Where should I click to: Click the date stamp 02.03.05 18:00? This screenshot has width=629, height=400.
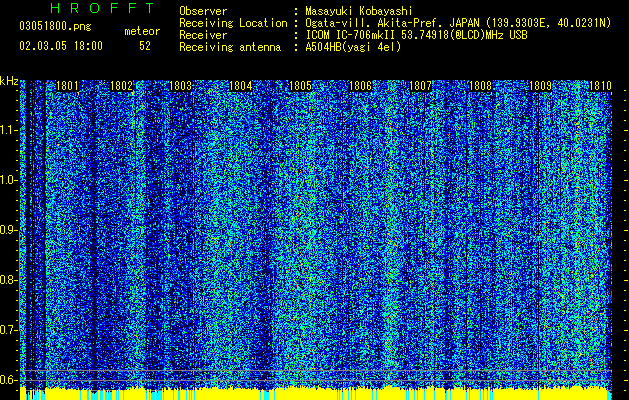pyautogui.click(x=61, y=46)
